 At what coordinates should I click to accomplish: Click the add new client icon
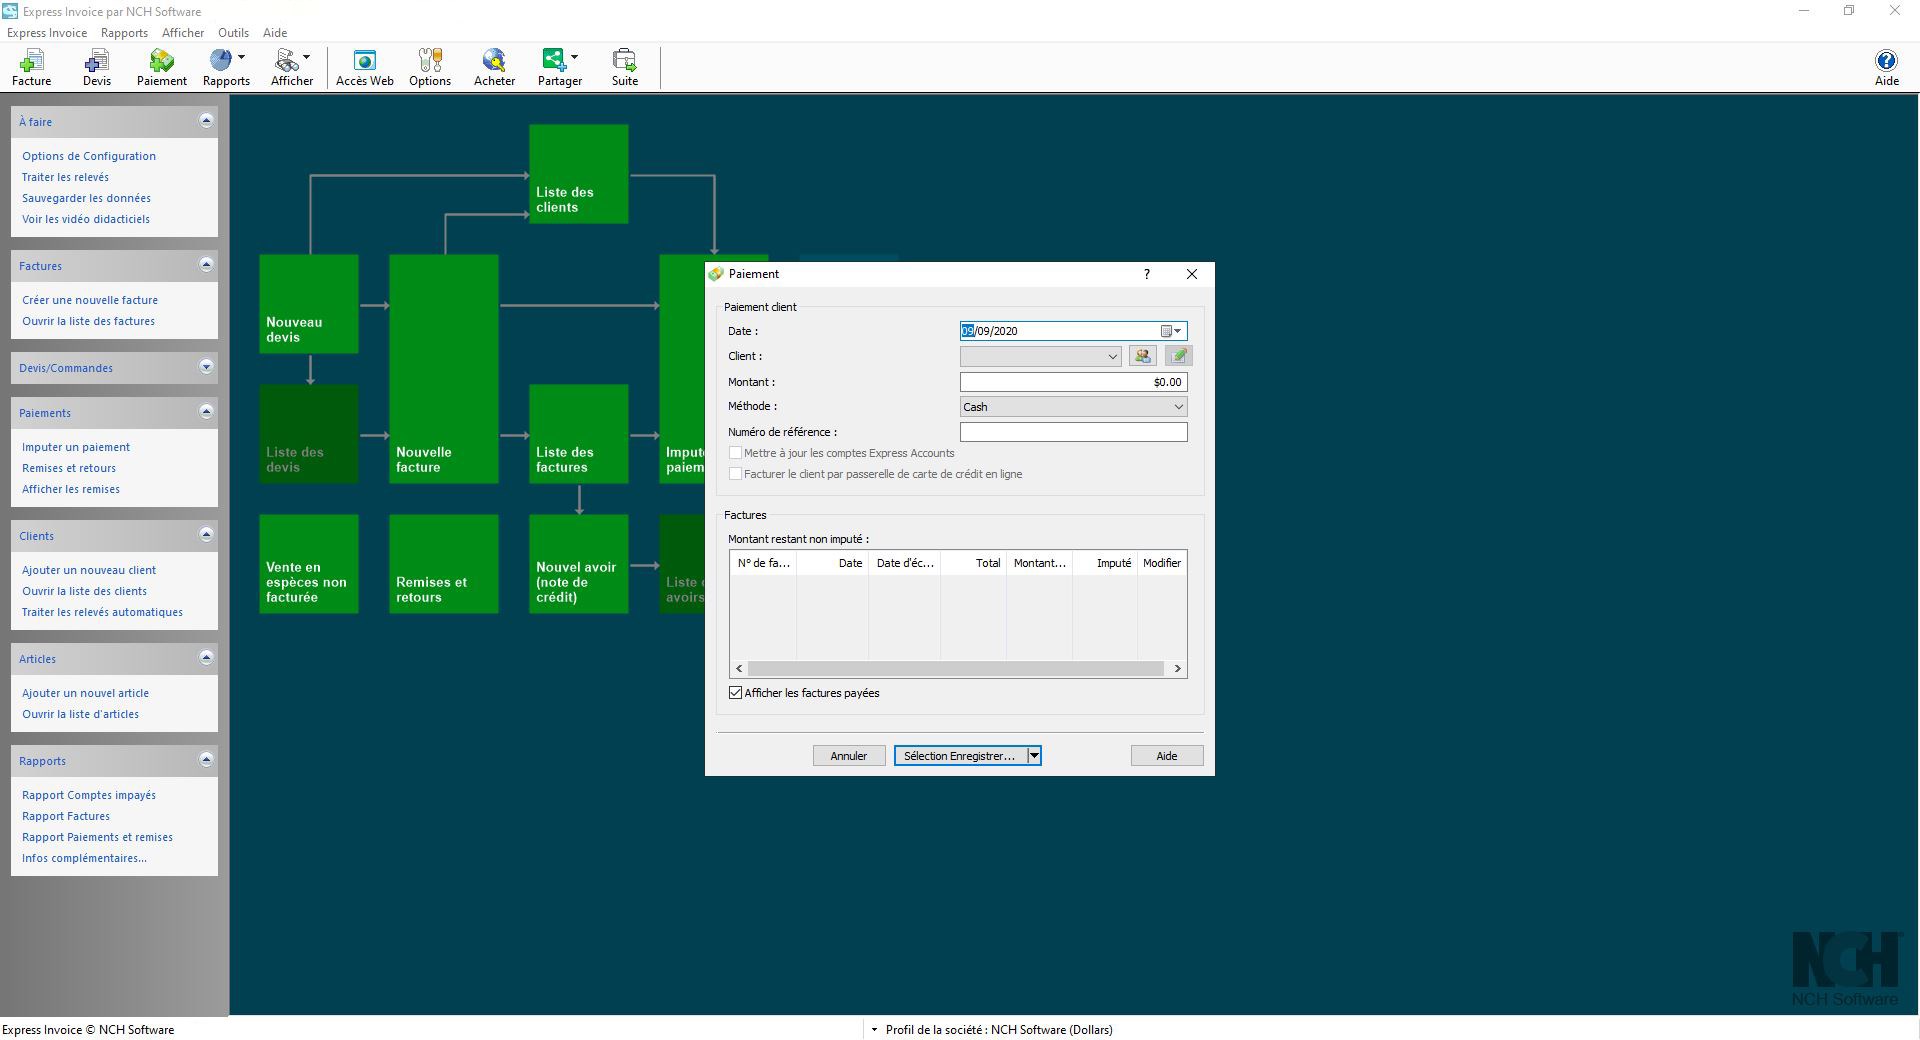pyautogui.click(x=1143, y=356)
